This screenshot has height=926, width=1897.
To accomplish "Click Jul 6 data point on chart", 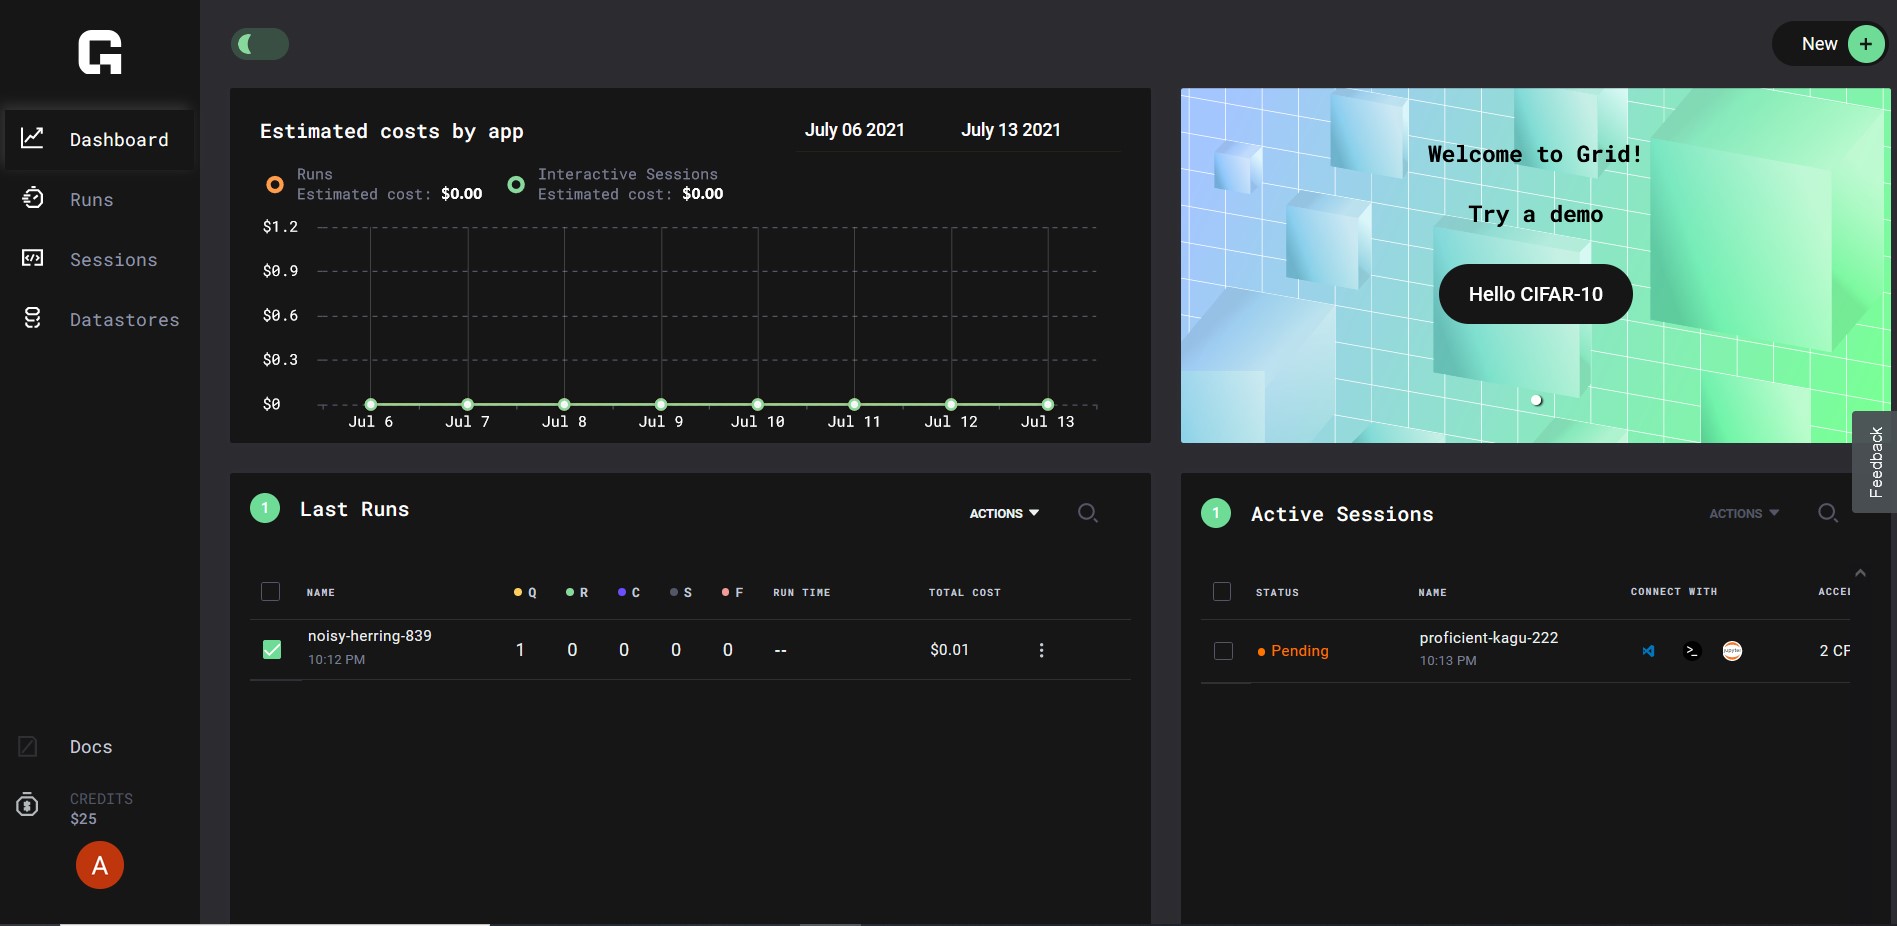I will (371, 404).
